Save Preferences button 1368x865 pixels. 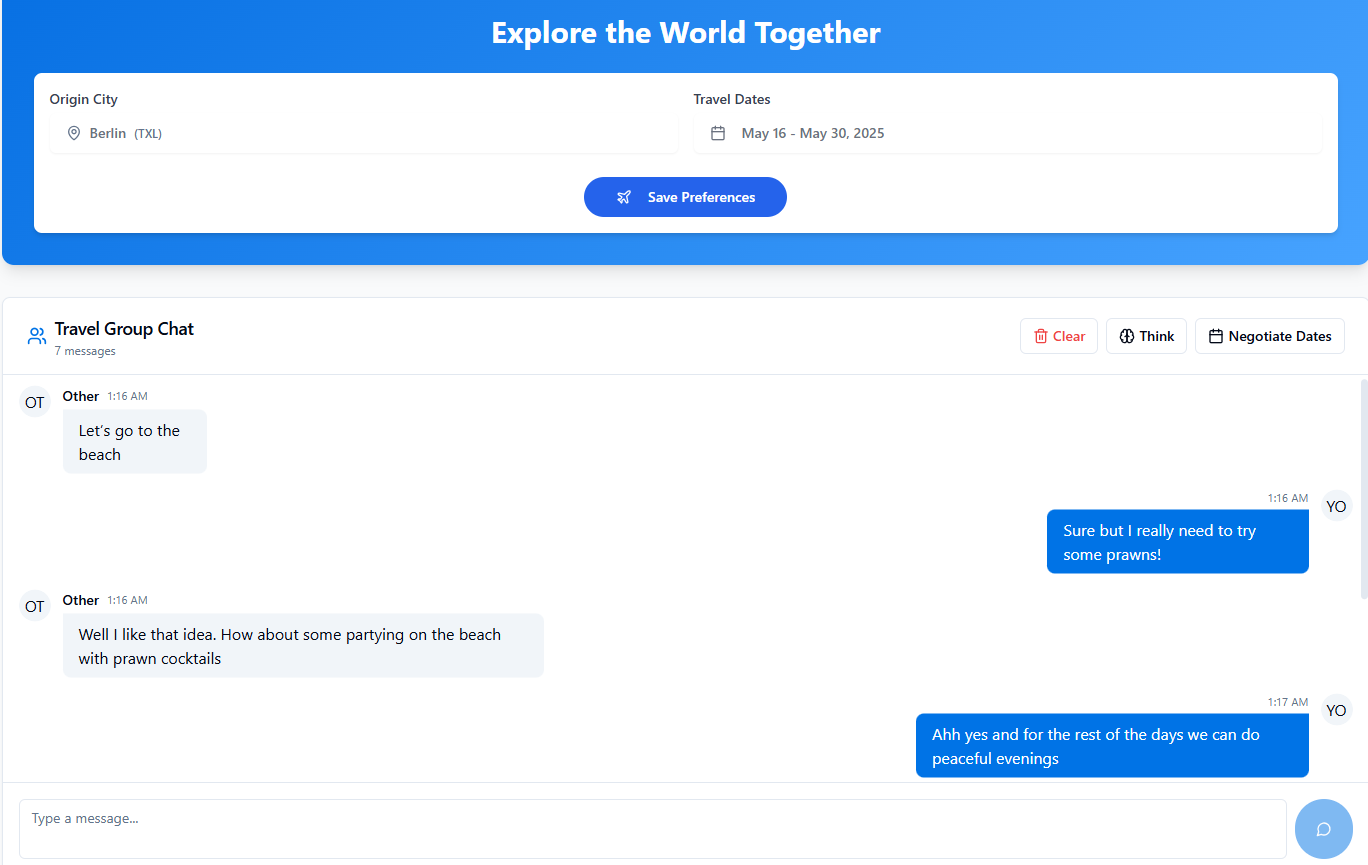tap(685, 197)
